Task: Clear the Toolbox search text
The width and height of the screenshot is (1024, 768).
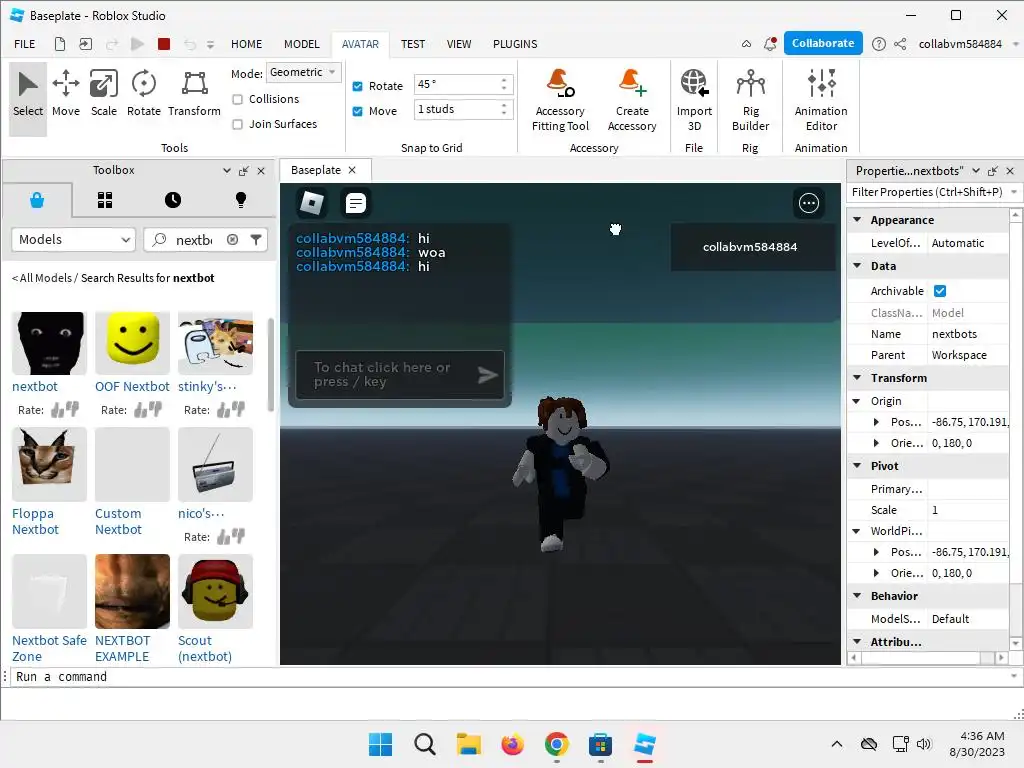Action: click(232, 240)
